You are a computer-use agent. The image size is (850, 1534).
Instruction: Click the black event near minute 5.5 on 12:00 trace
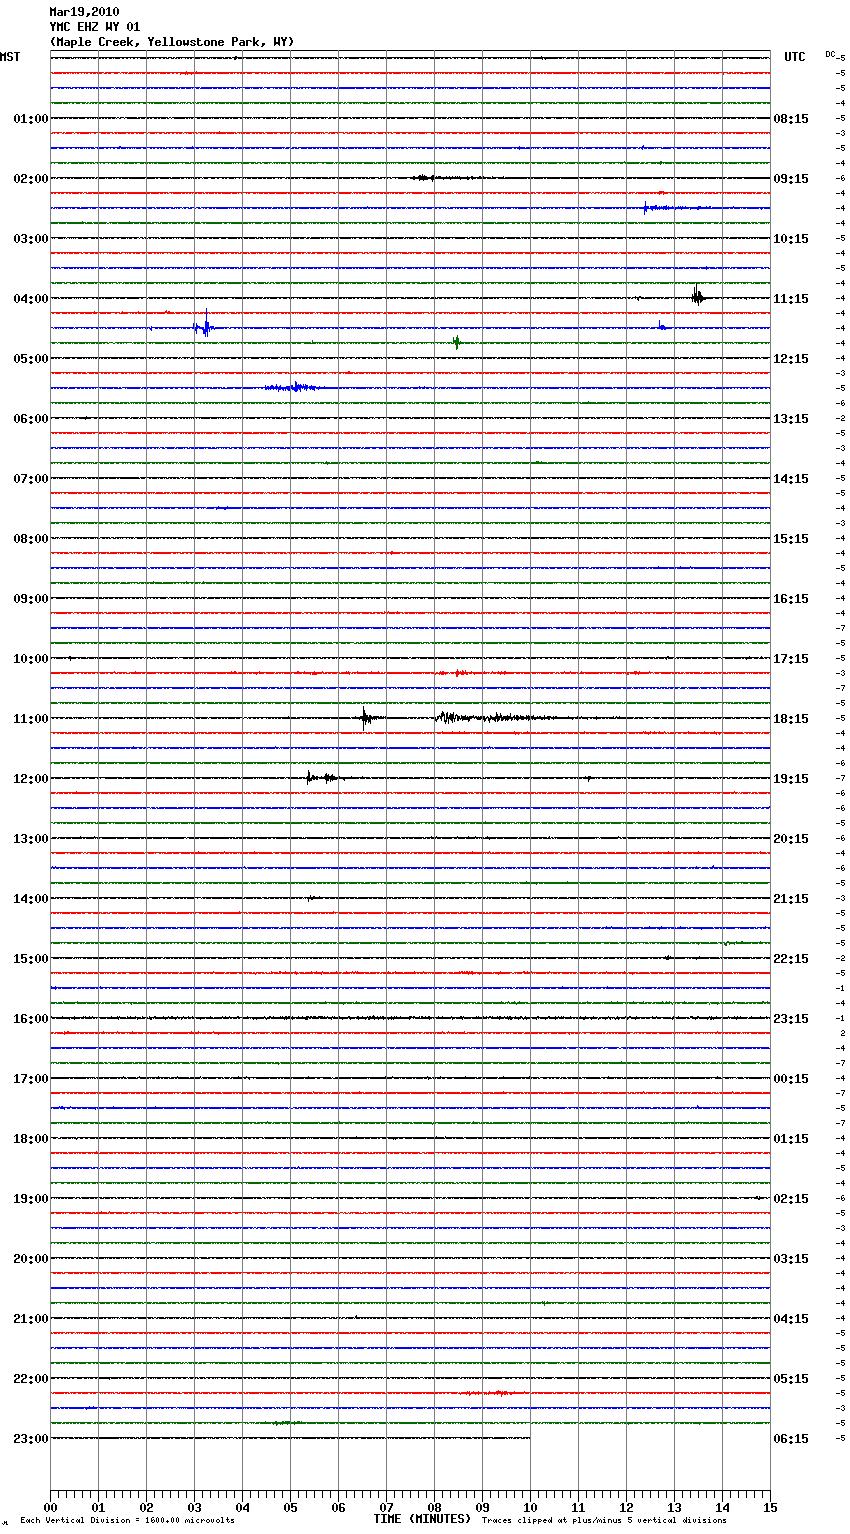(323, 777)
